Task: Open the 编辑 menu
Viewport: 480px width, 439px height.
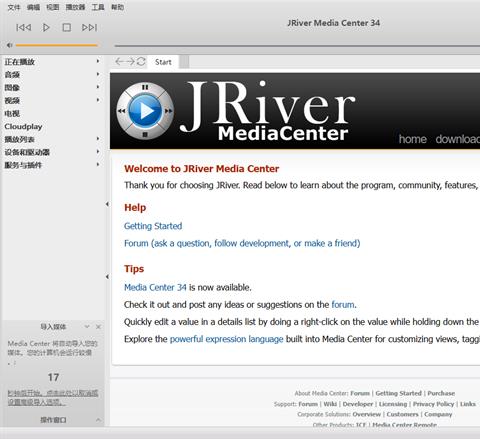Action: 33,7
